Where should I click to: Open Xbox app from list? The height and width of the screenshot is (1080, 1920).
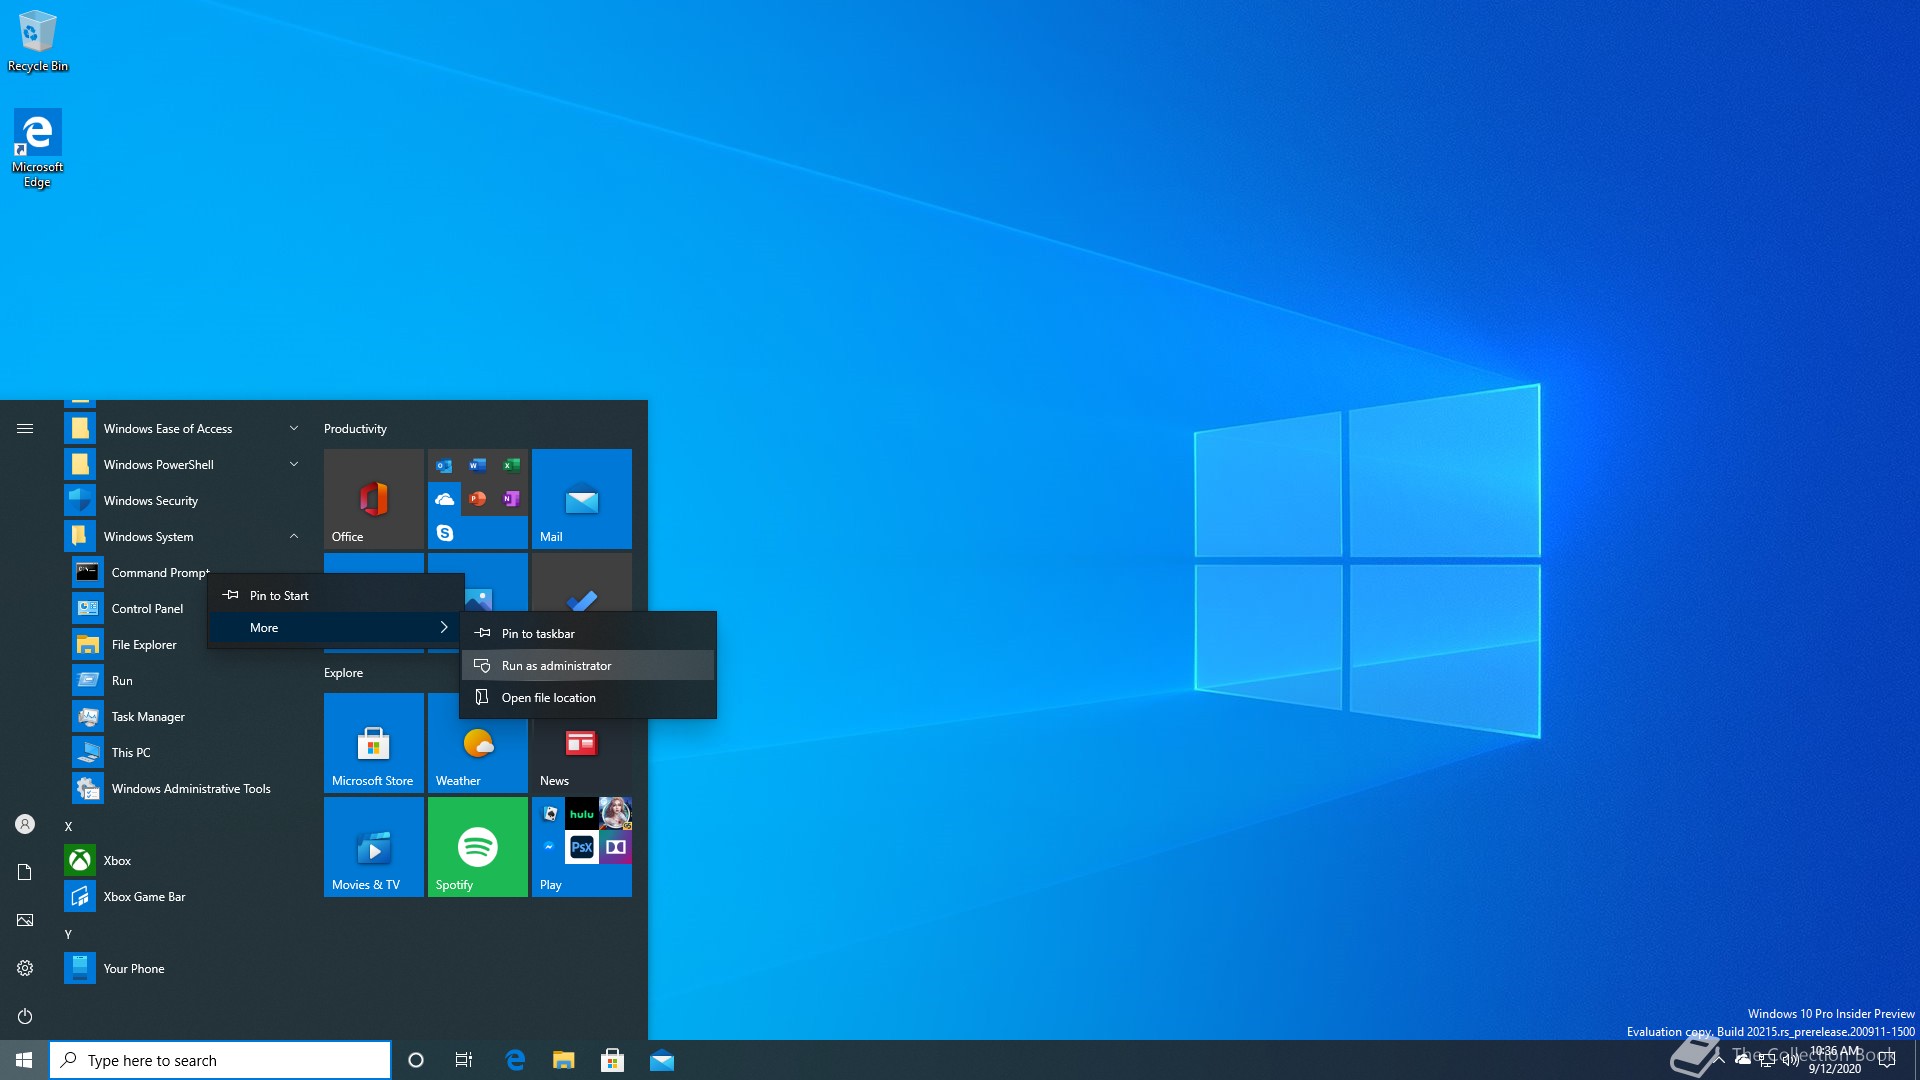pos(117,861)
